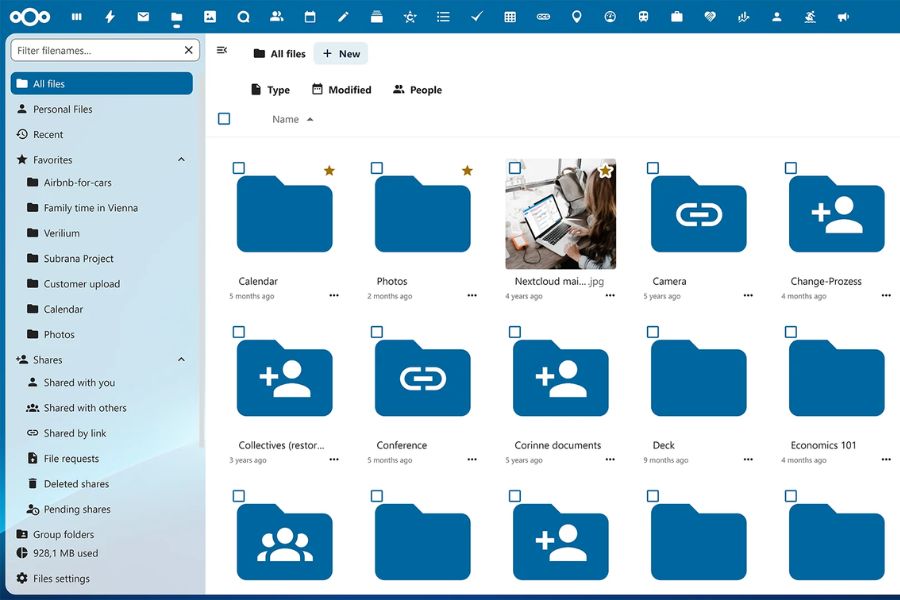900x600 pixels.
Task: Open the Tables grid app
Action: click(x=510, y=17)
